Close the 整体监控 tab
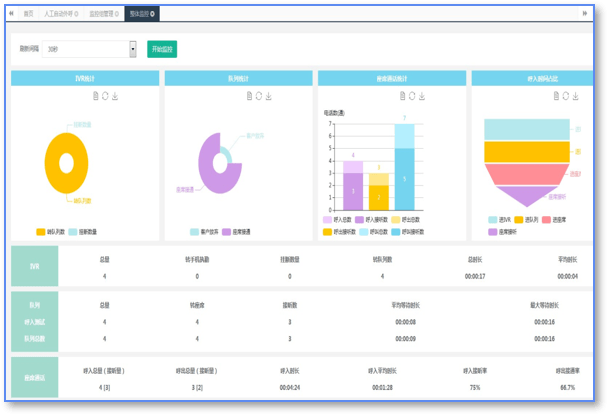608x415 pixels. (x=152, y=14)
